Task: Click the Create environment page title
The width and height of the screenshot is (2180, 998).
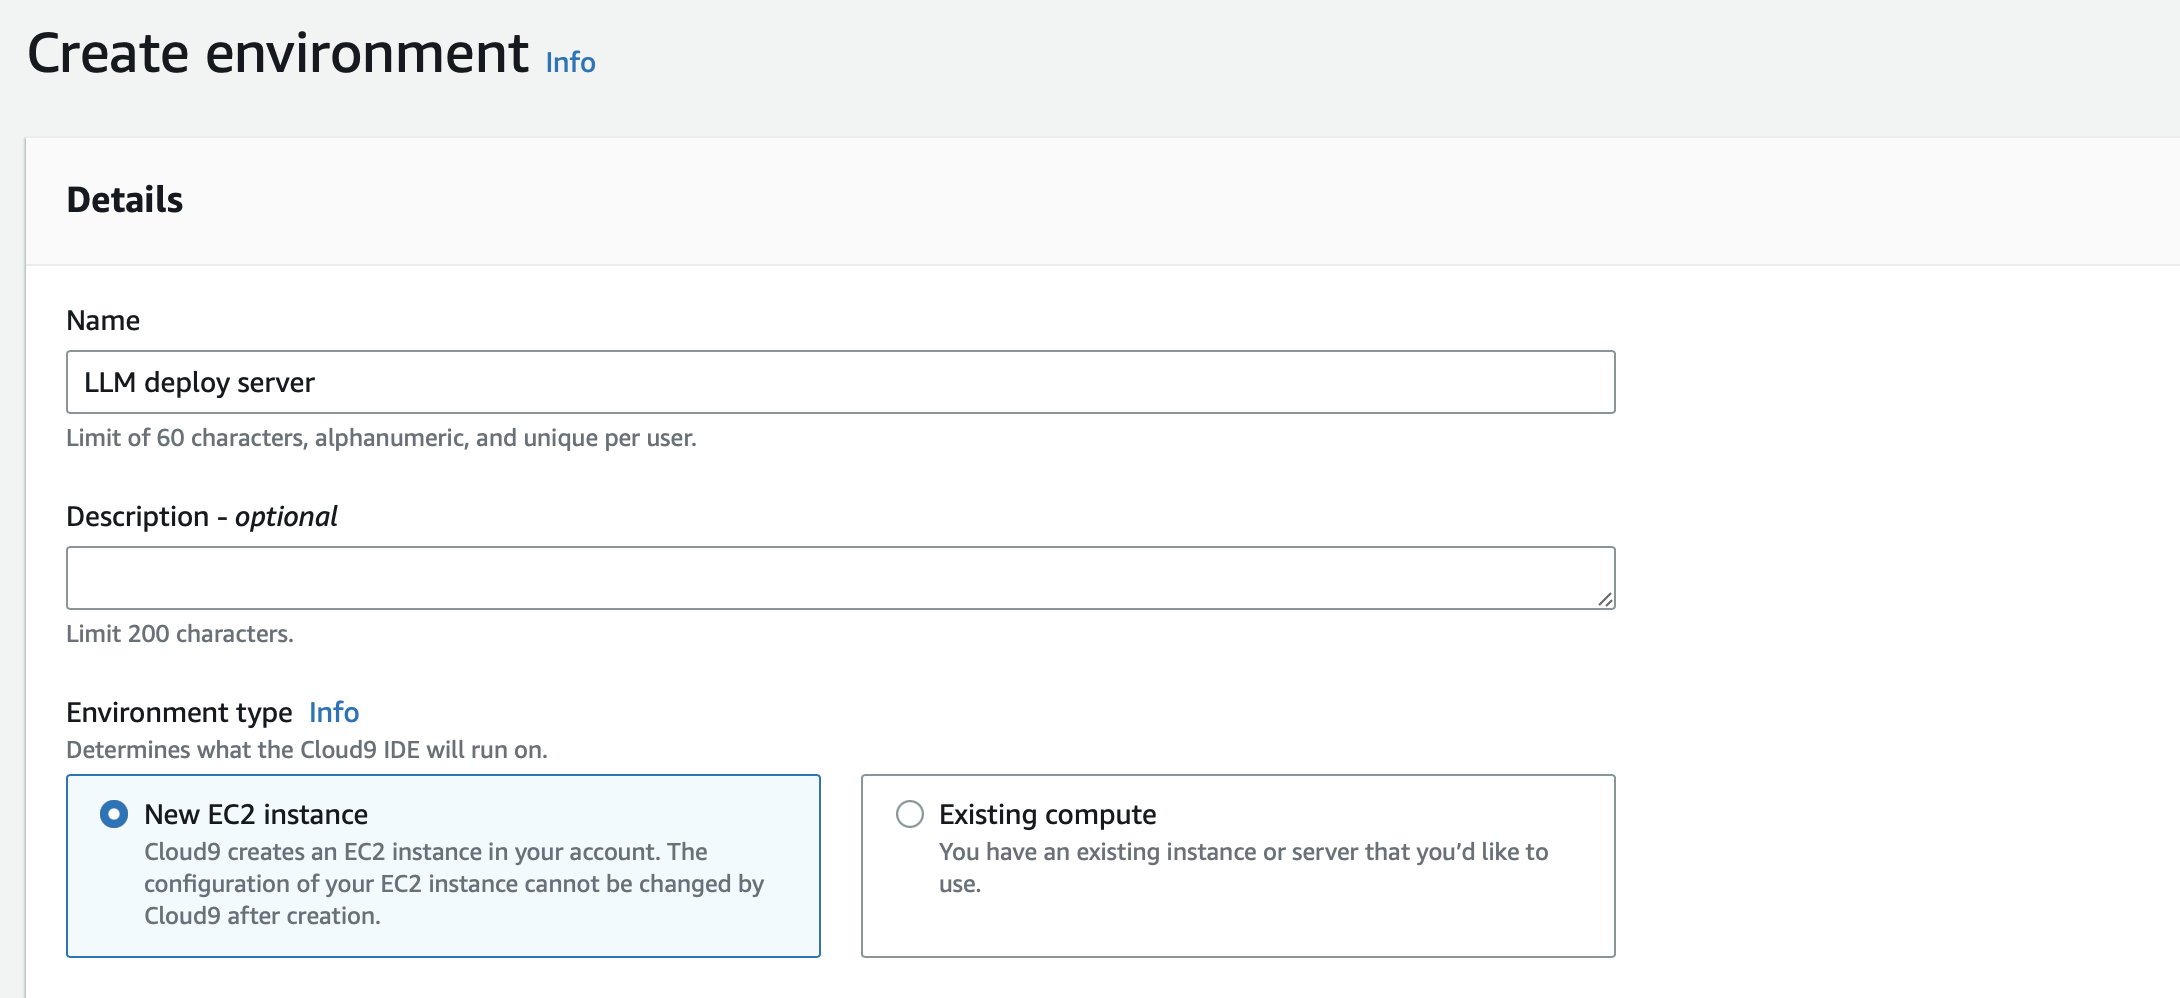Action: coord(278,53)
